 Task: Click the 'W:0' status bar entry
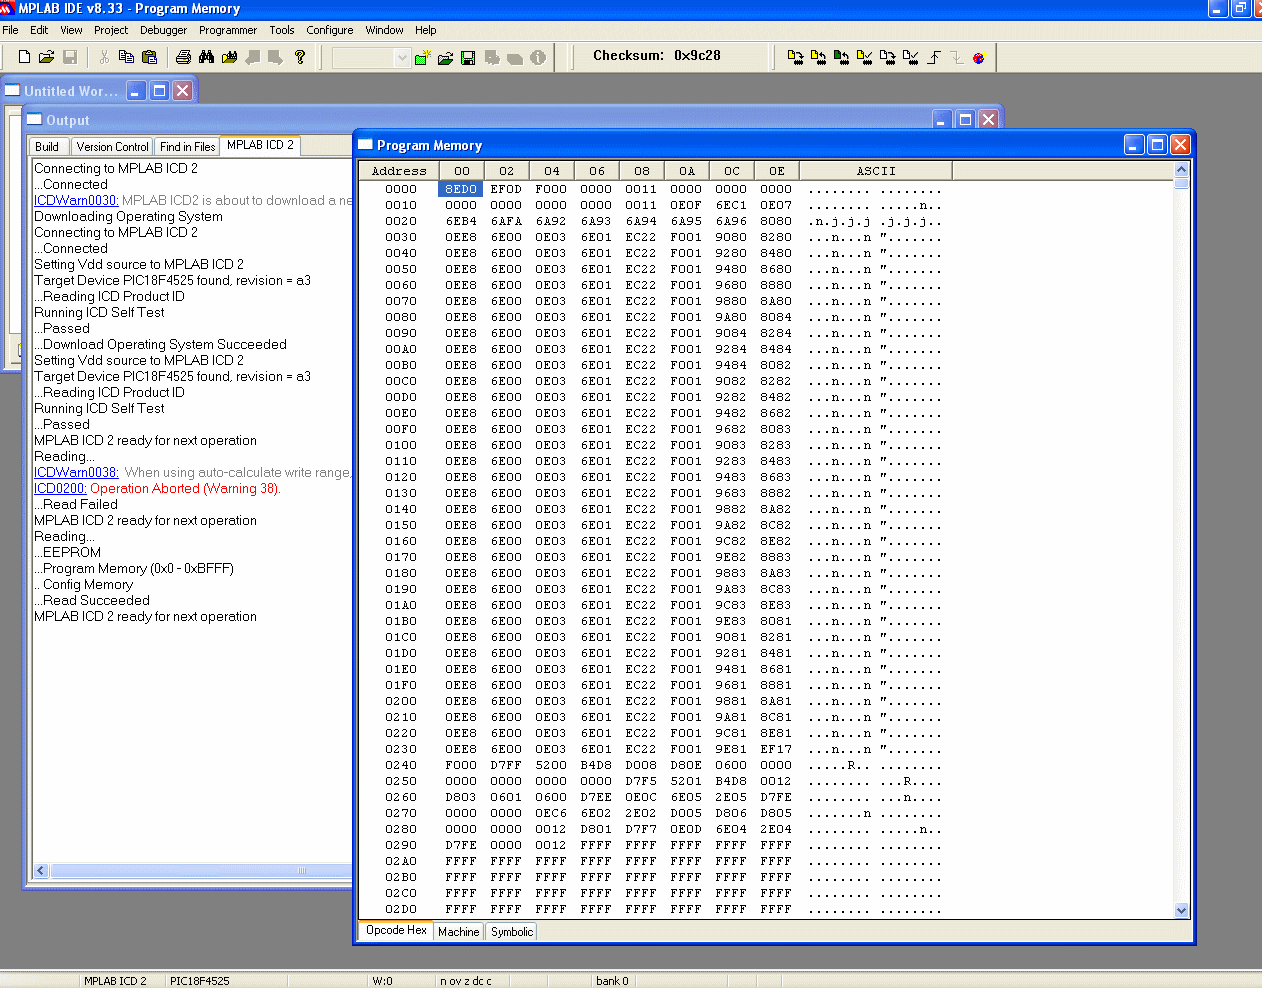(x=383, y=981)
